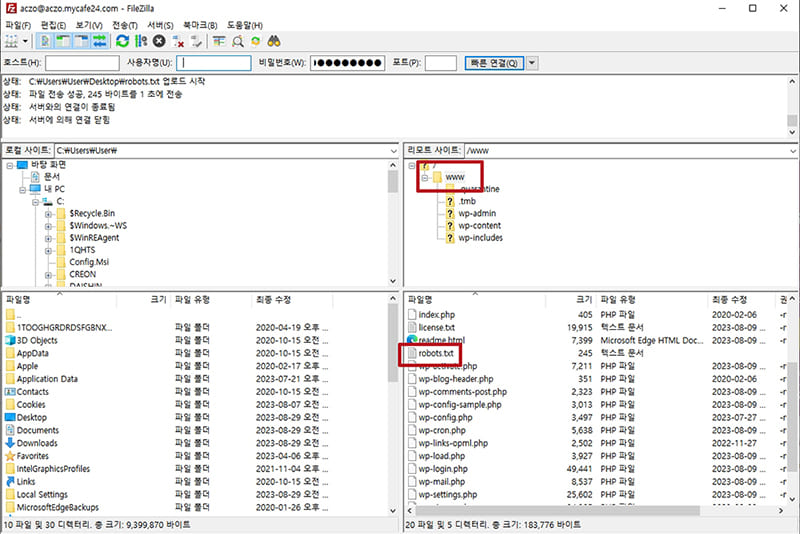Select the wp-content remote tree folder

(x=479, y=225)
